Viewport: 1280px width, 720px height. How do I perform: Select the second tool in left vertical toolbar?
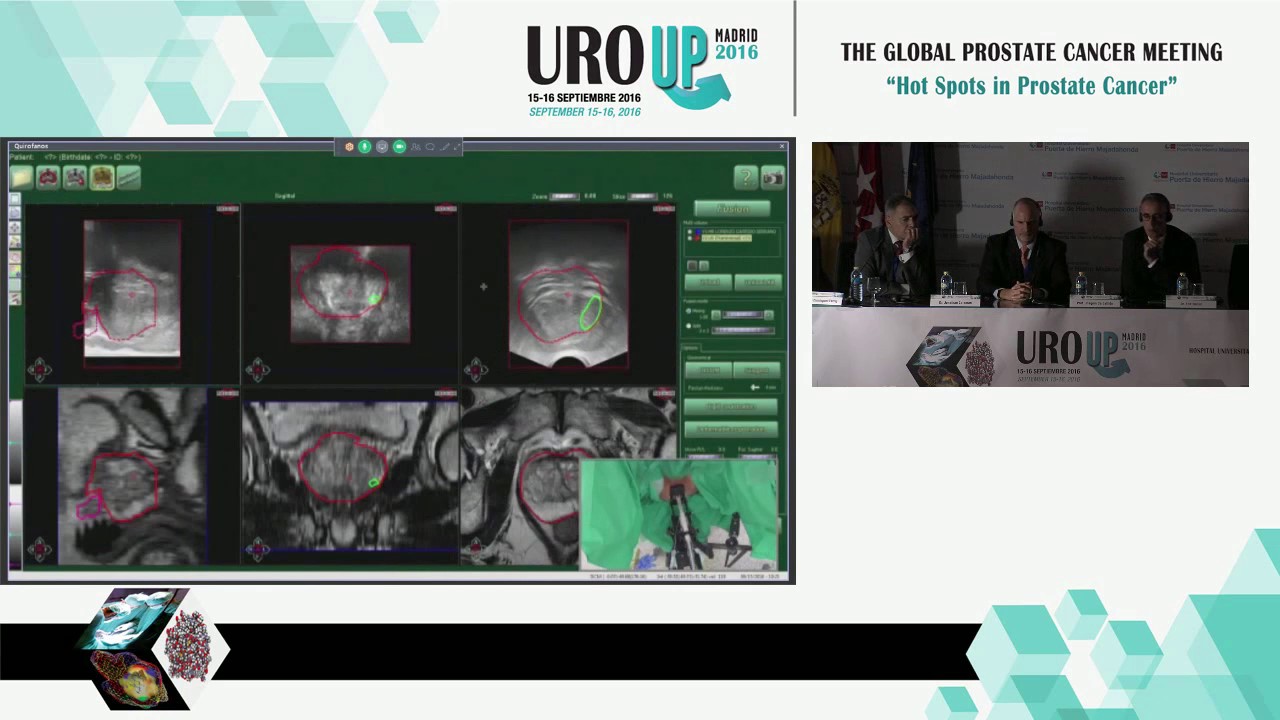tap(15, 212)
